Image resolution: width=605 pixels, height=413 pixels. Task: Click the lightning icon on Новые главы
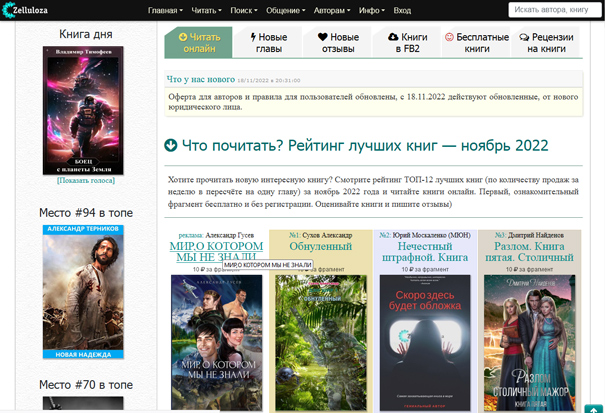pyautogui.click(x=253, y=37)
